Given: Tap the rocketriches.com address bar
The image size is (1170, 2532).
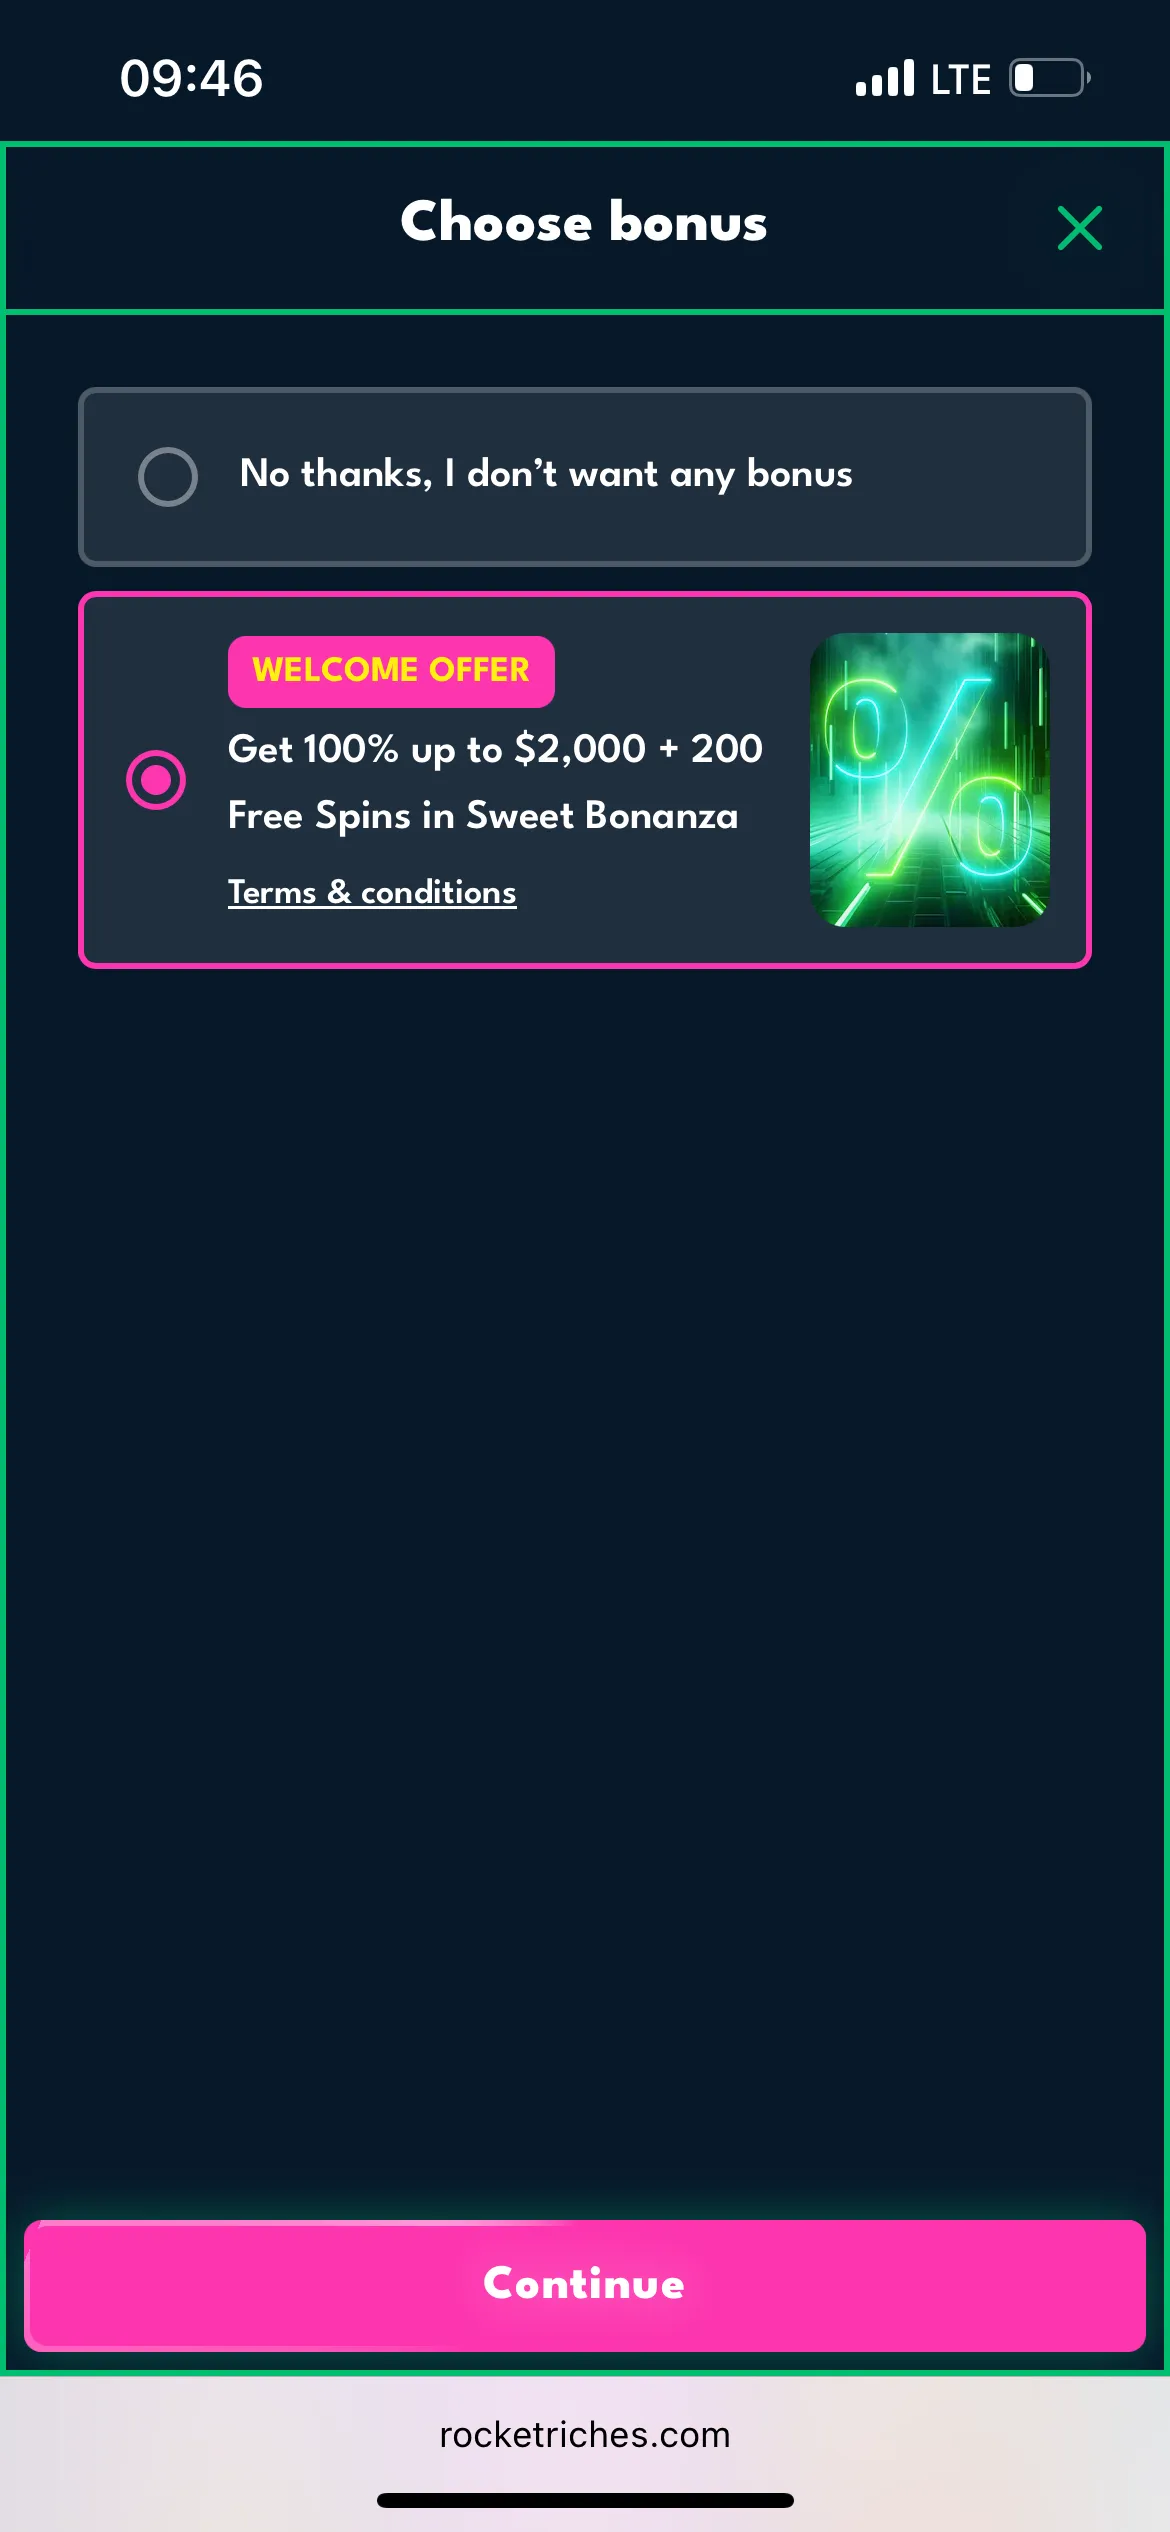Looking at the screenshot, I should (585, 2434).
